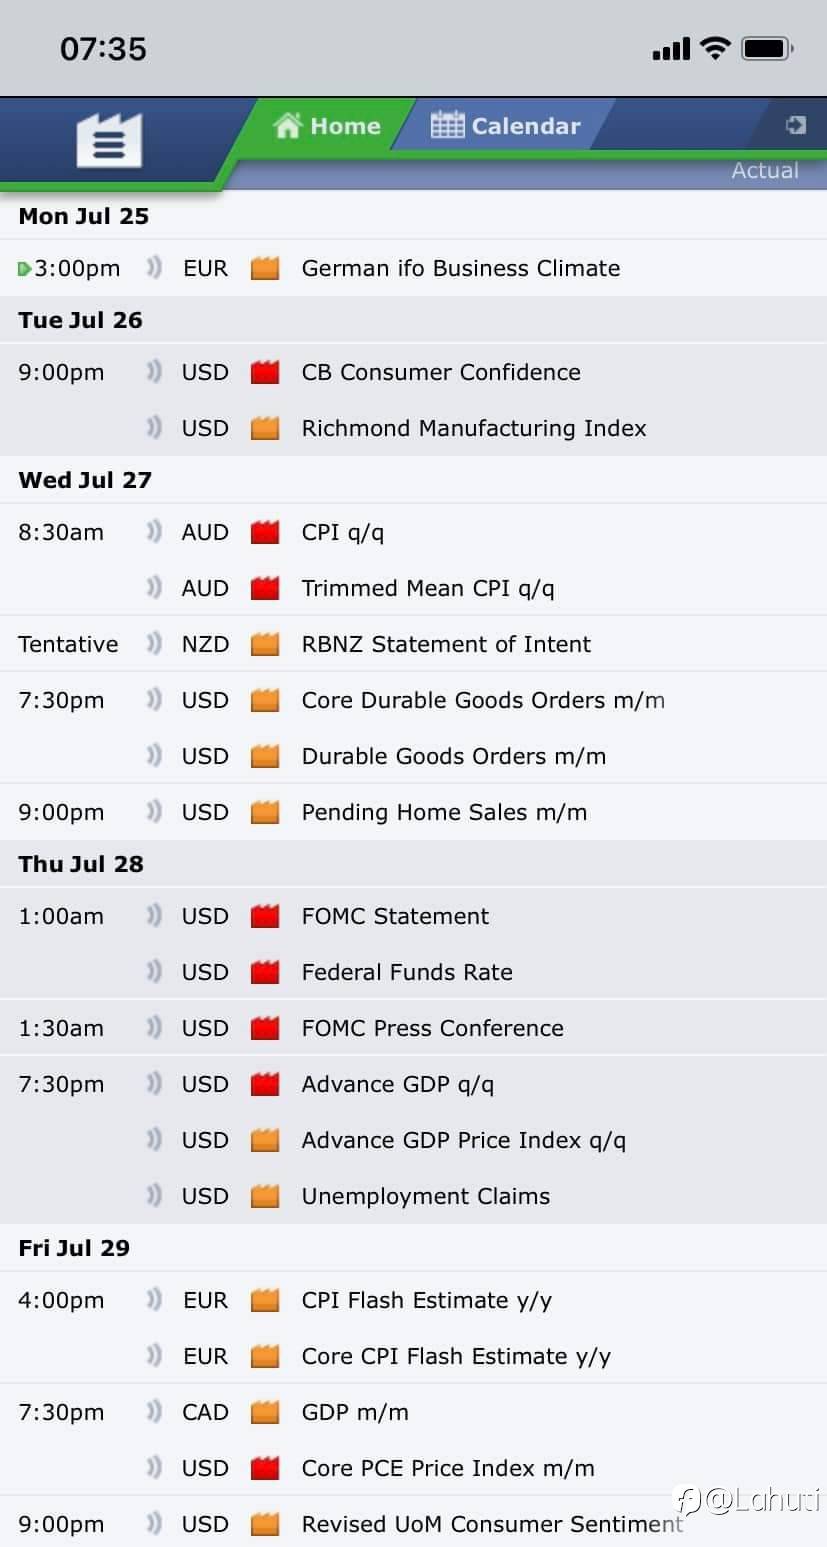Tap the Actual column header
The width and height of the screenshot is (827, 1547).
[x=765, y=170]
